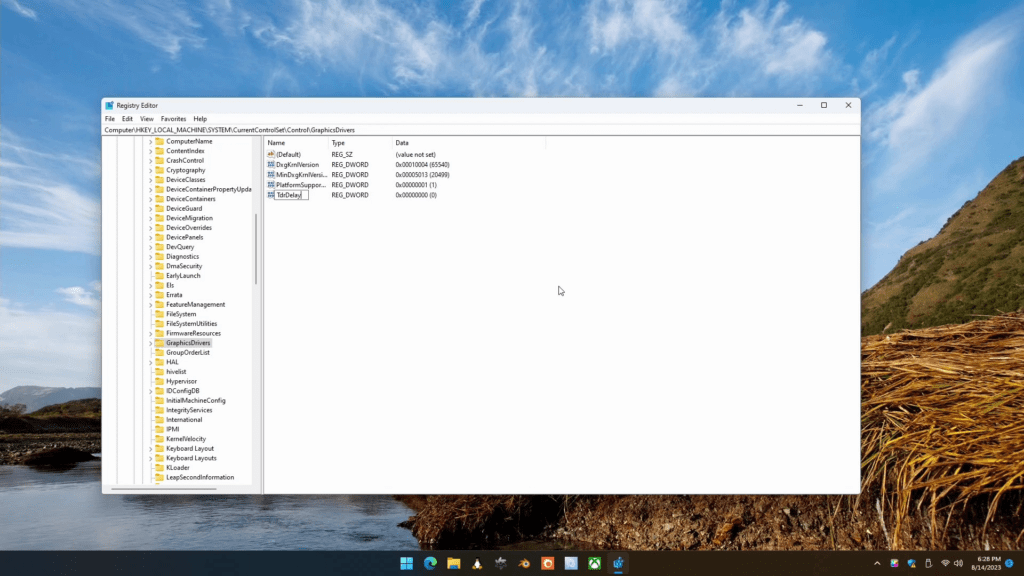Expand the ComputerName key
This screenshot has width=1024, height=576.
(150, 141)
